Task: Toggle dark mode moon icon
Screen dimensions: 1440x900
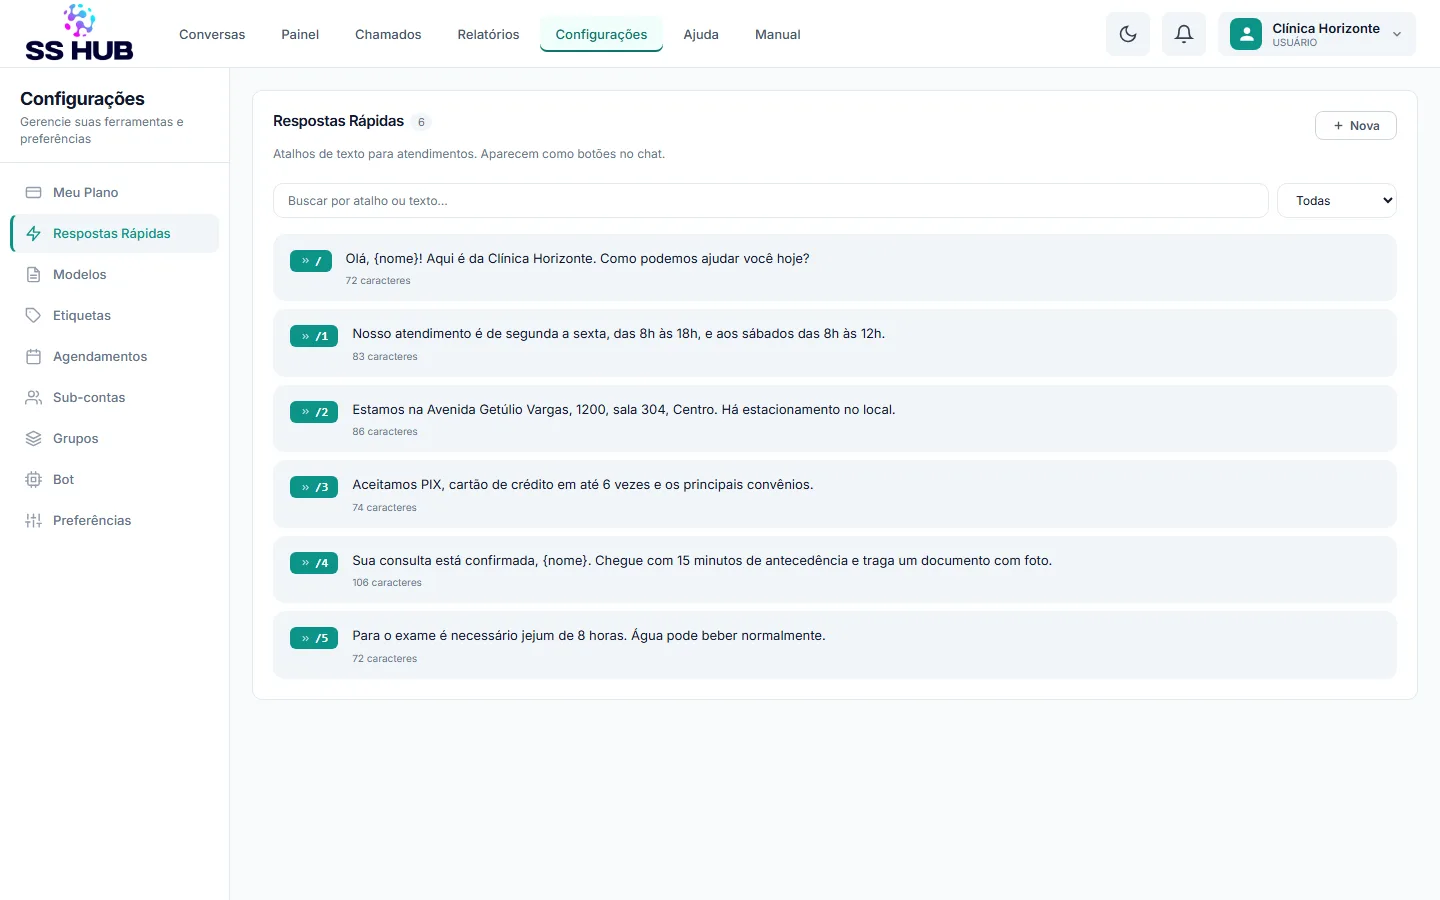Action: click(1128, 34)
